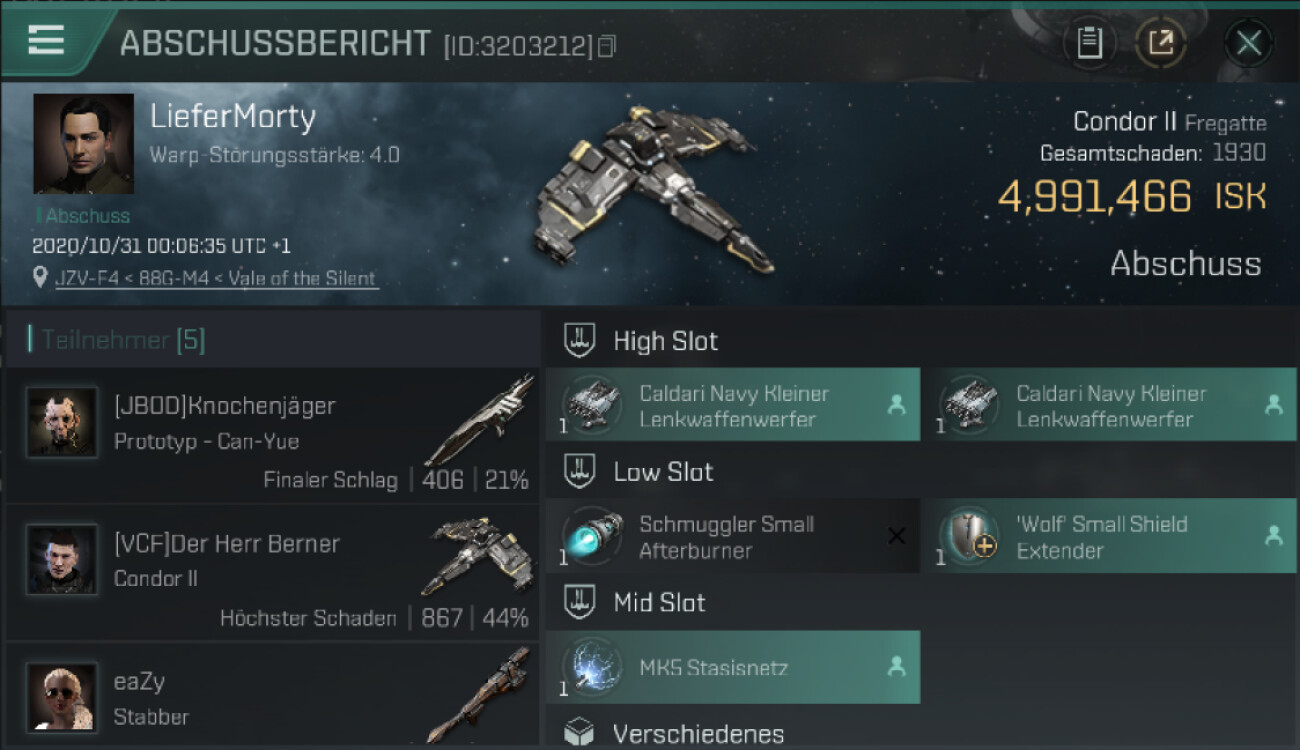Select the second Caldari Navy Lenkwaffenwerfer module
The height and width of the screenshot is (750, 1300).
click(x=1109, y=405)
